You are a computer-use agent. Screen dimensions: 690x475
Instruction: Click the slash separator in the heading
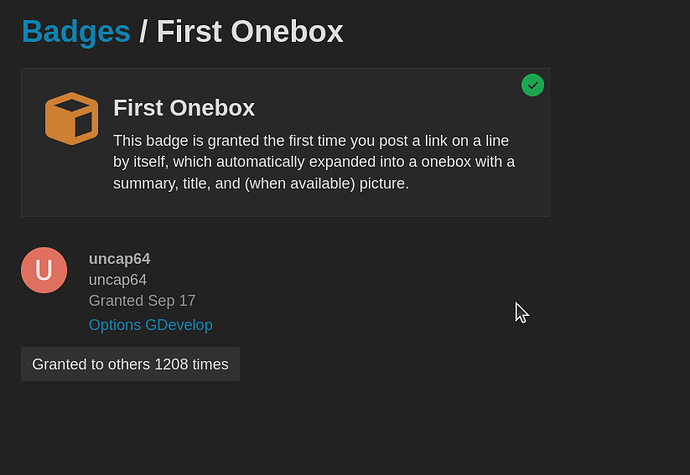144,32
